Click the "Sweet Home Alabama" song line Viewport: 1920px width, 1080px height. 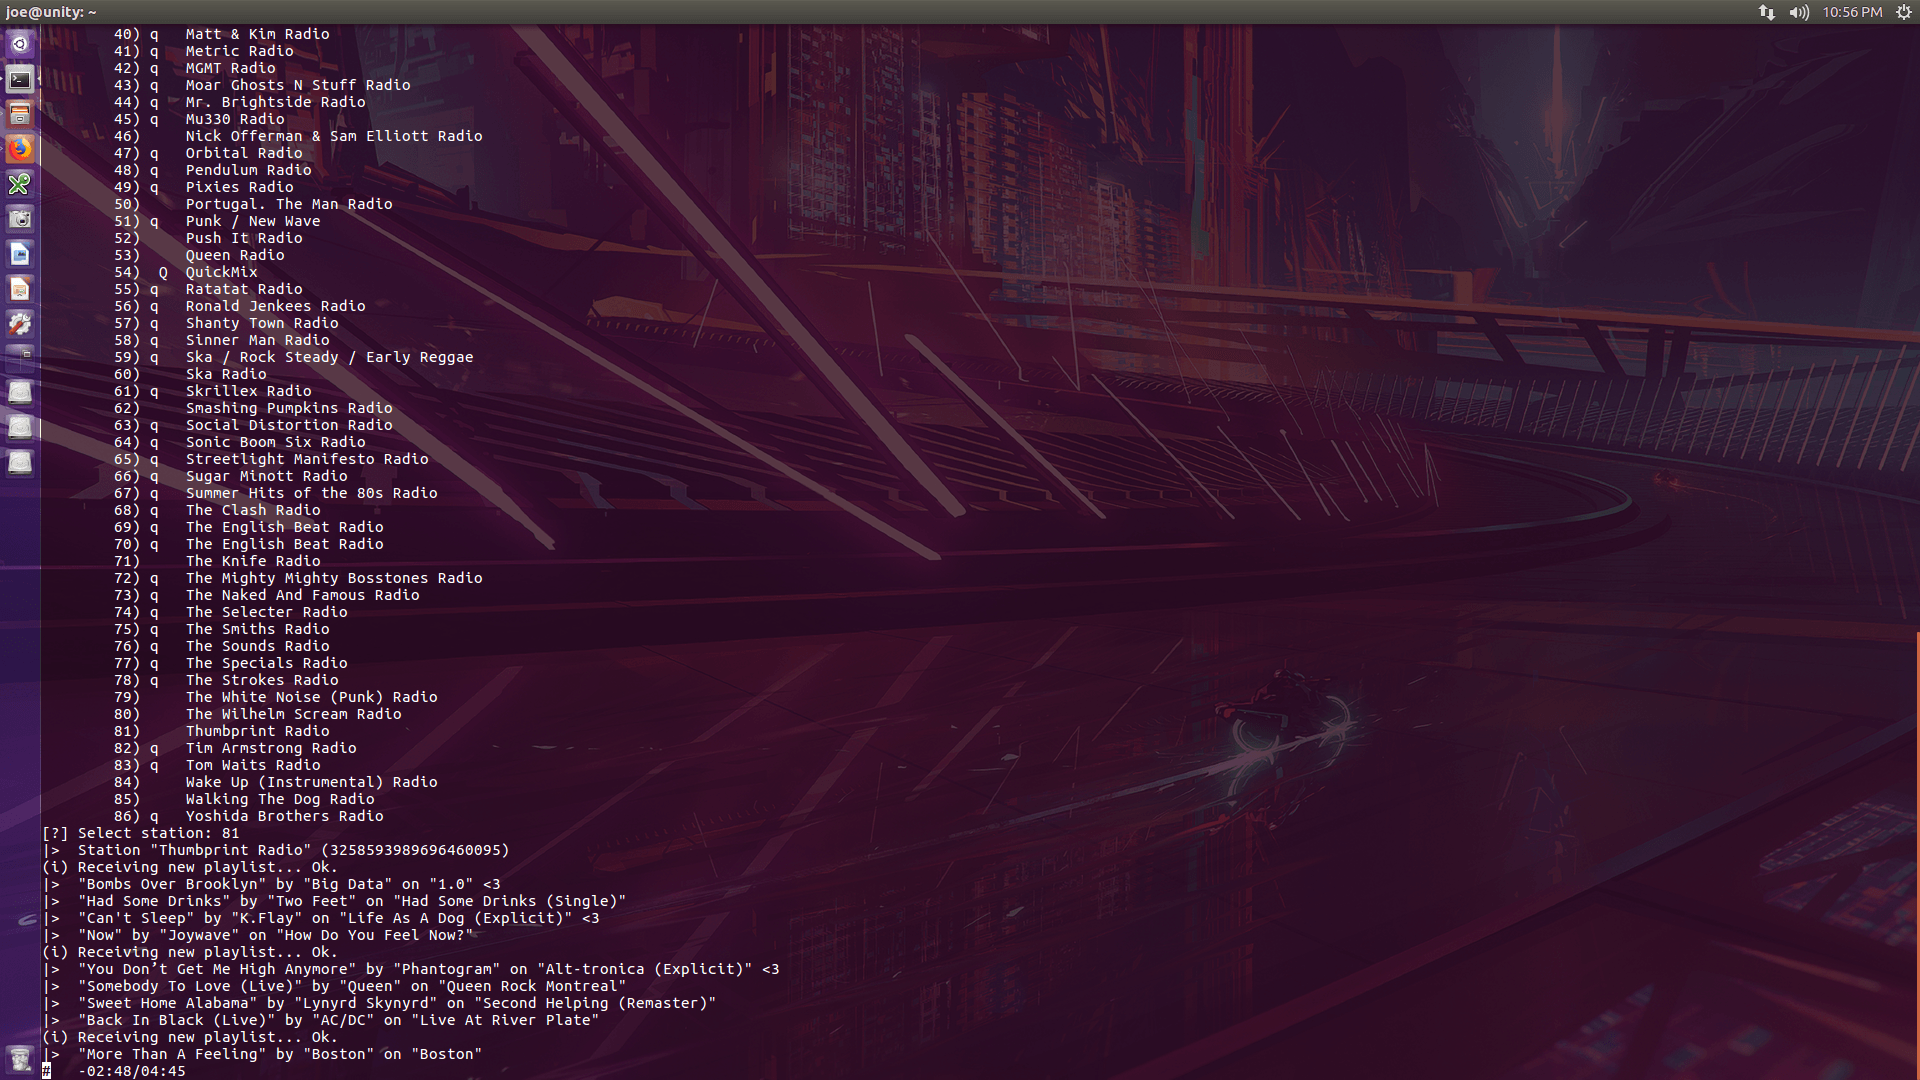379,1003
